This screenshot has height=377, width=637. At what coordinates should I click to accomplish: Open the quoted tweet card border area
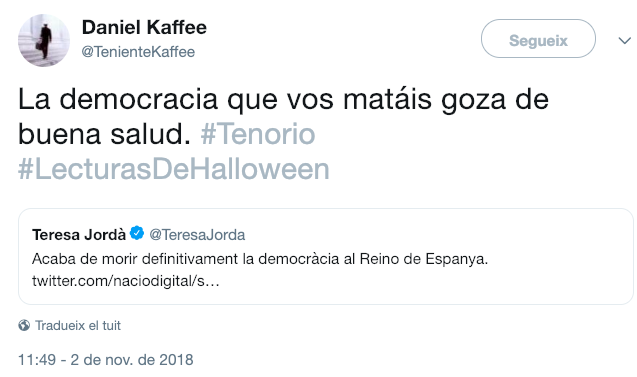(x=326, y=256)
